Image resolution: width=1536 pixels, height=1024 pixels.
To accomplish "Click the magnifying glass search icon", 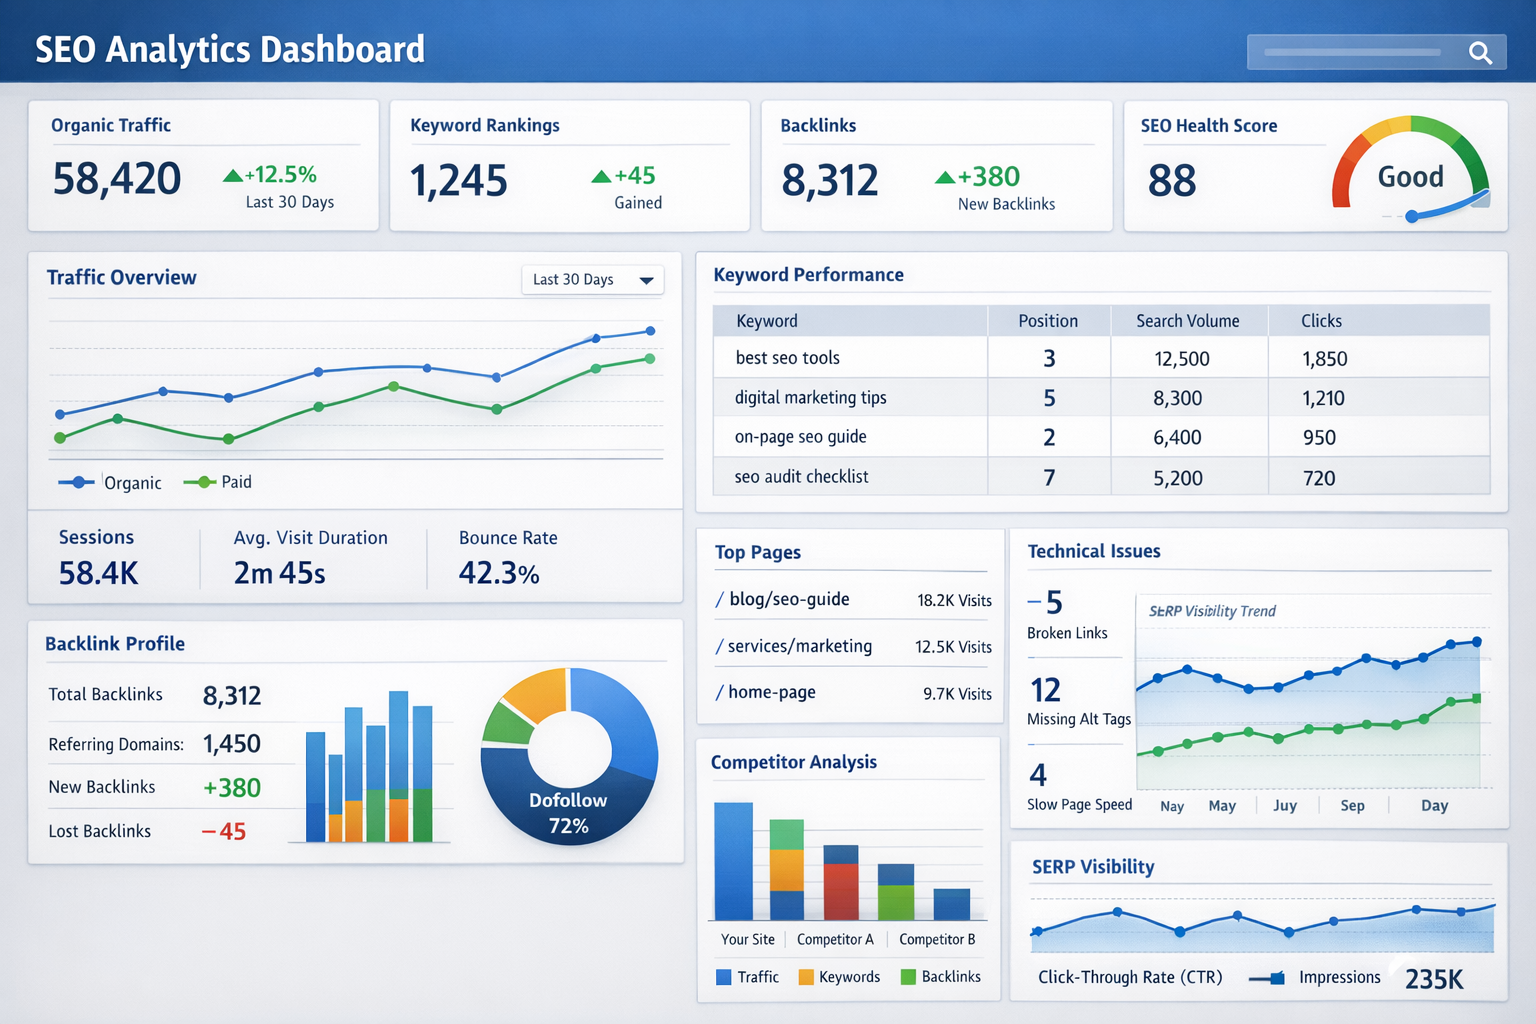I will tap(1480, 53).
